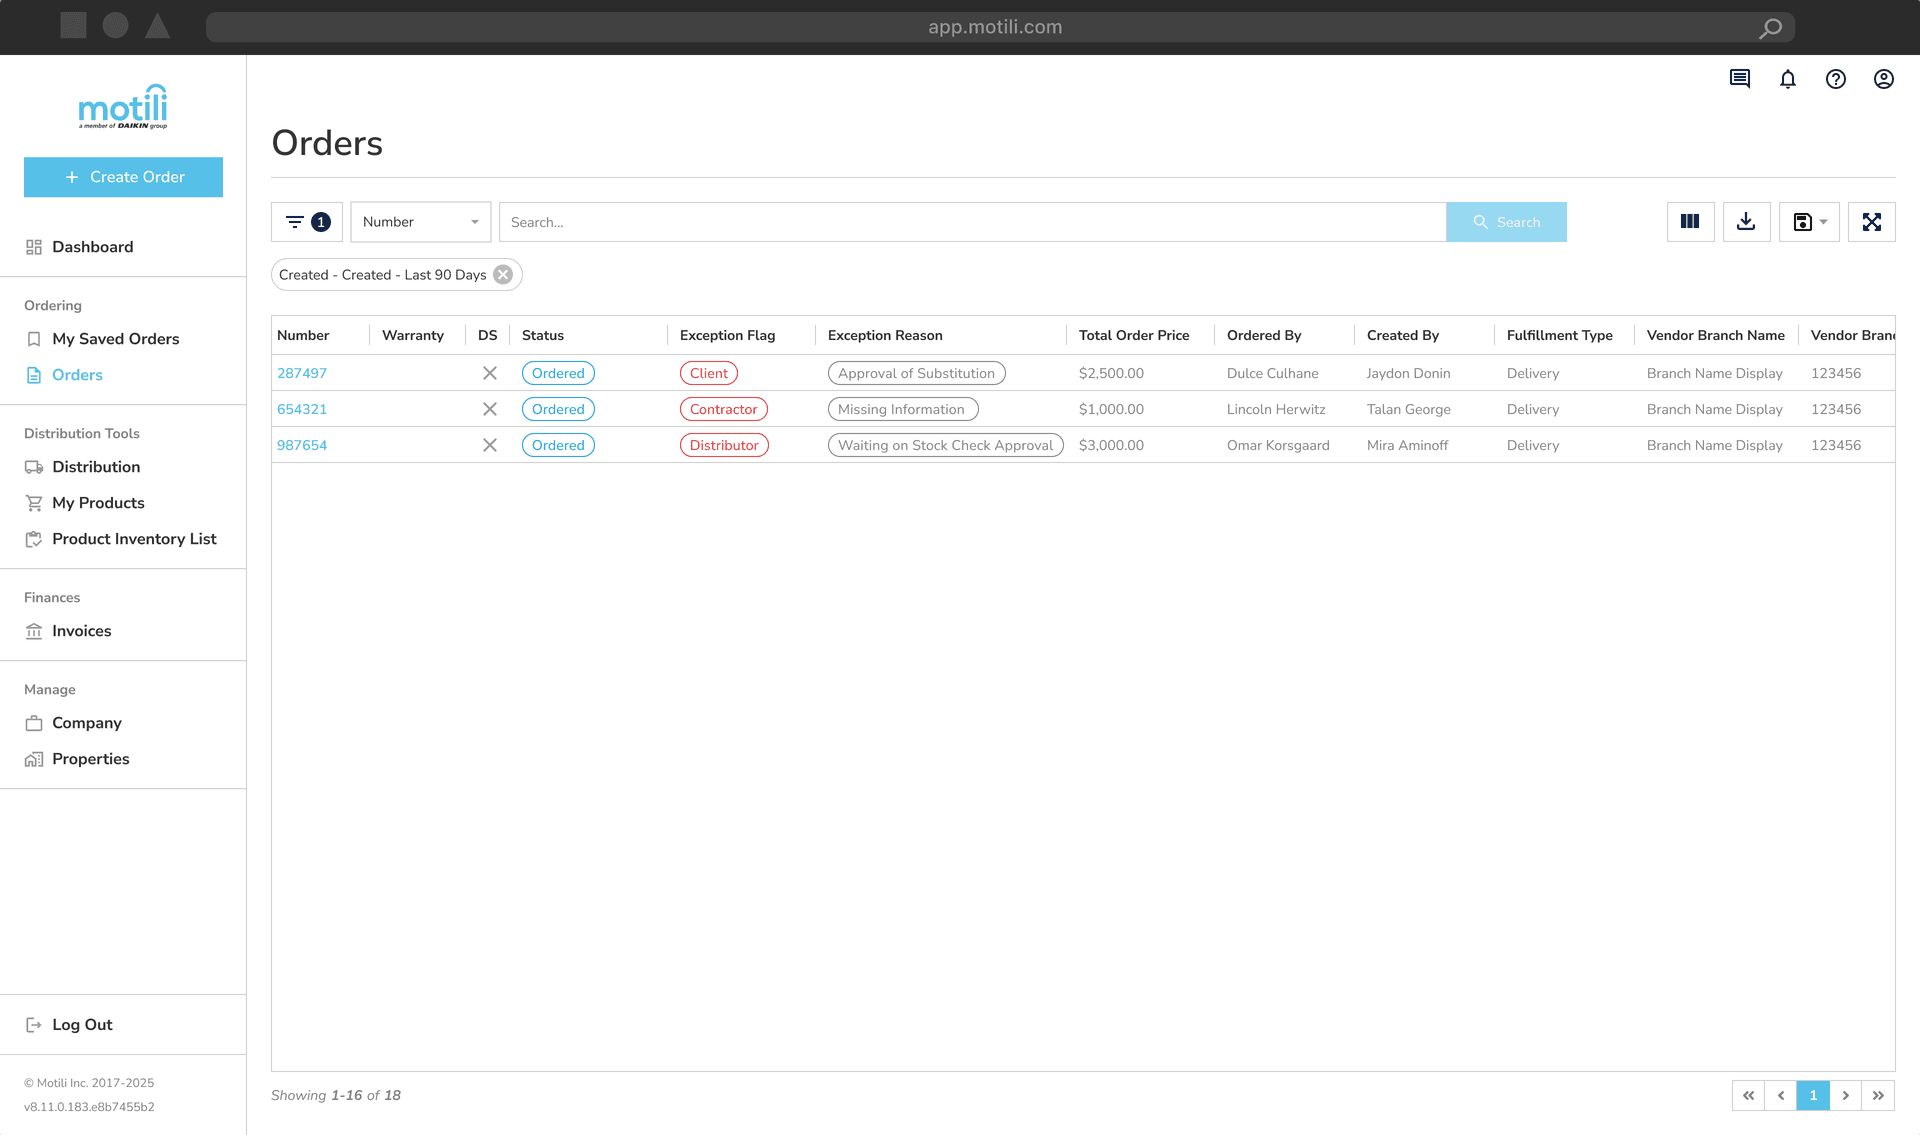This screenshot has height=1135, width=1920.
Task: Expand the table to fullscreen view
Action: click(1872, 221)
